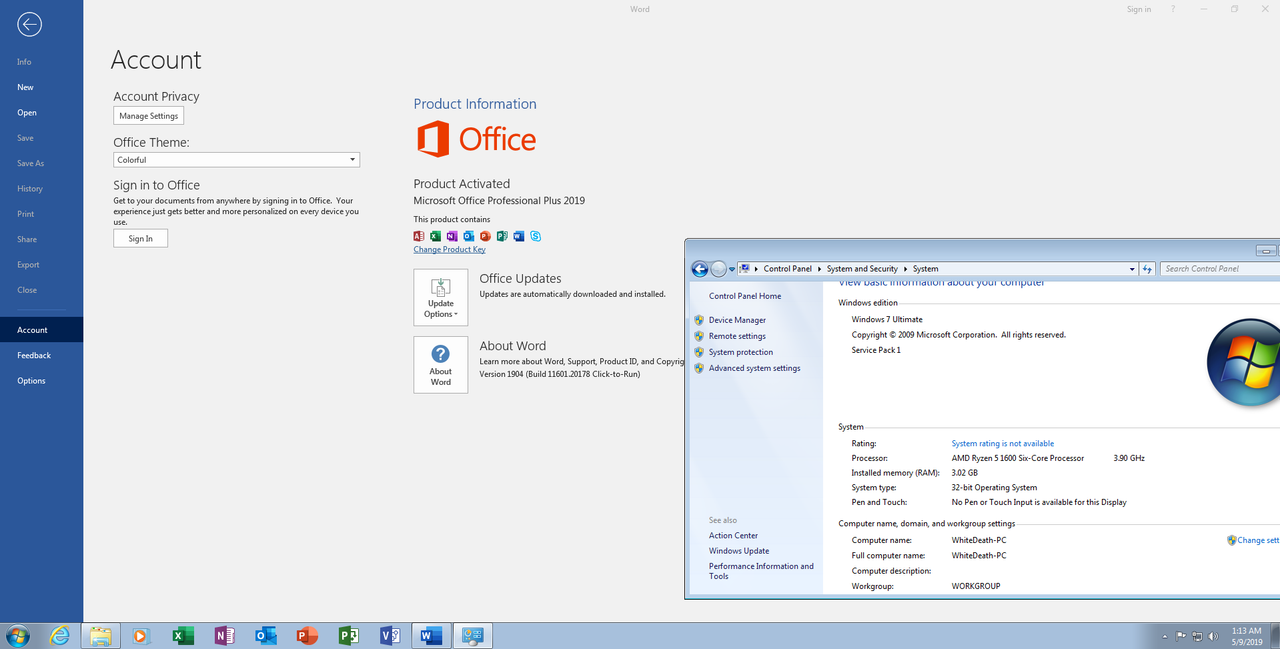This screenshot has width=1280, height=649.
Task: Click the Word icon under product contains
Action: 519,236
